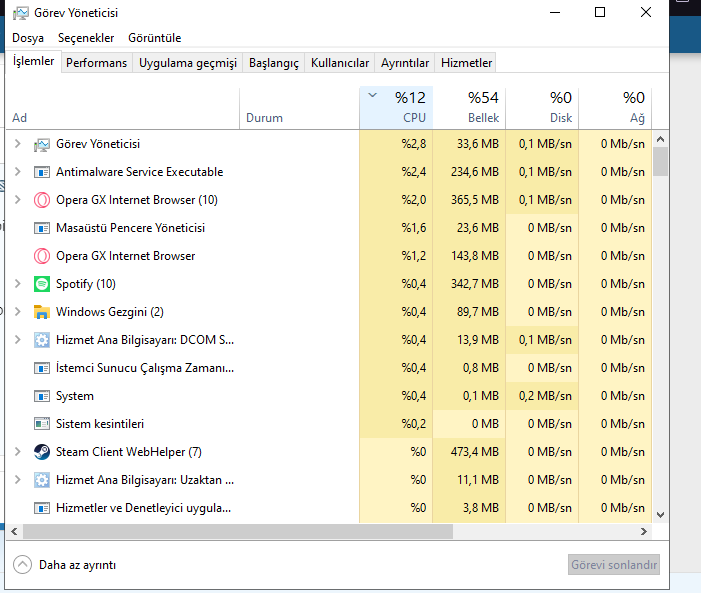Click the %2,8 CPU value
This screenshot has width=701, height=593.
(x=414, y=144)
